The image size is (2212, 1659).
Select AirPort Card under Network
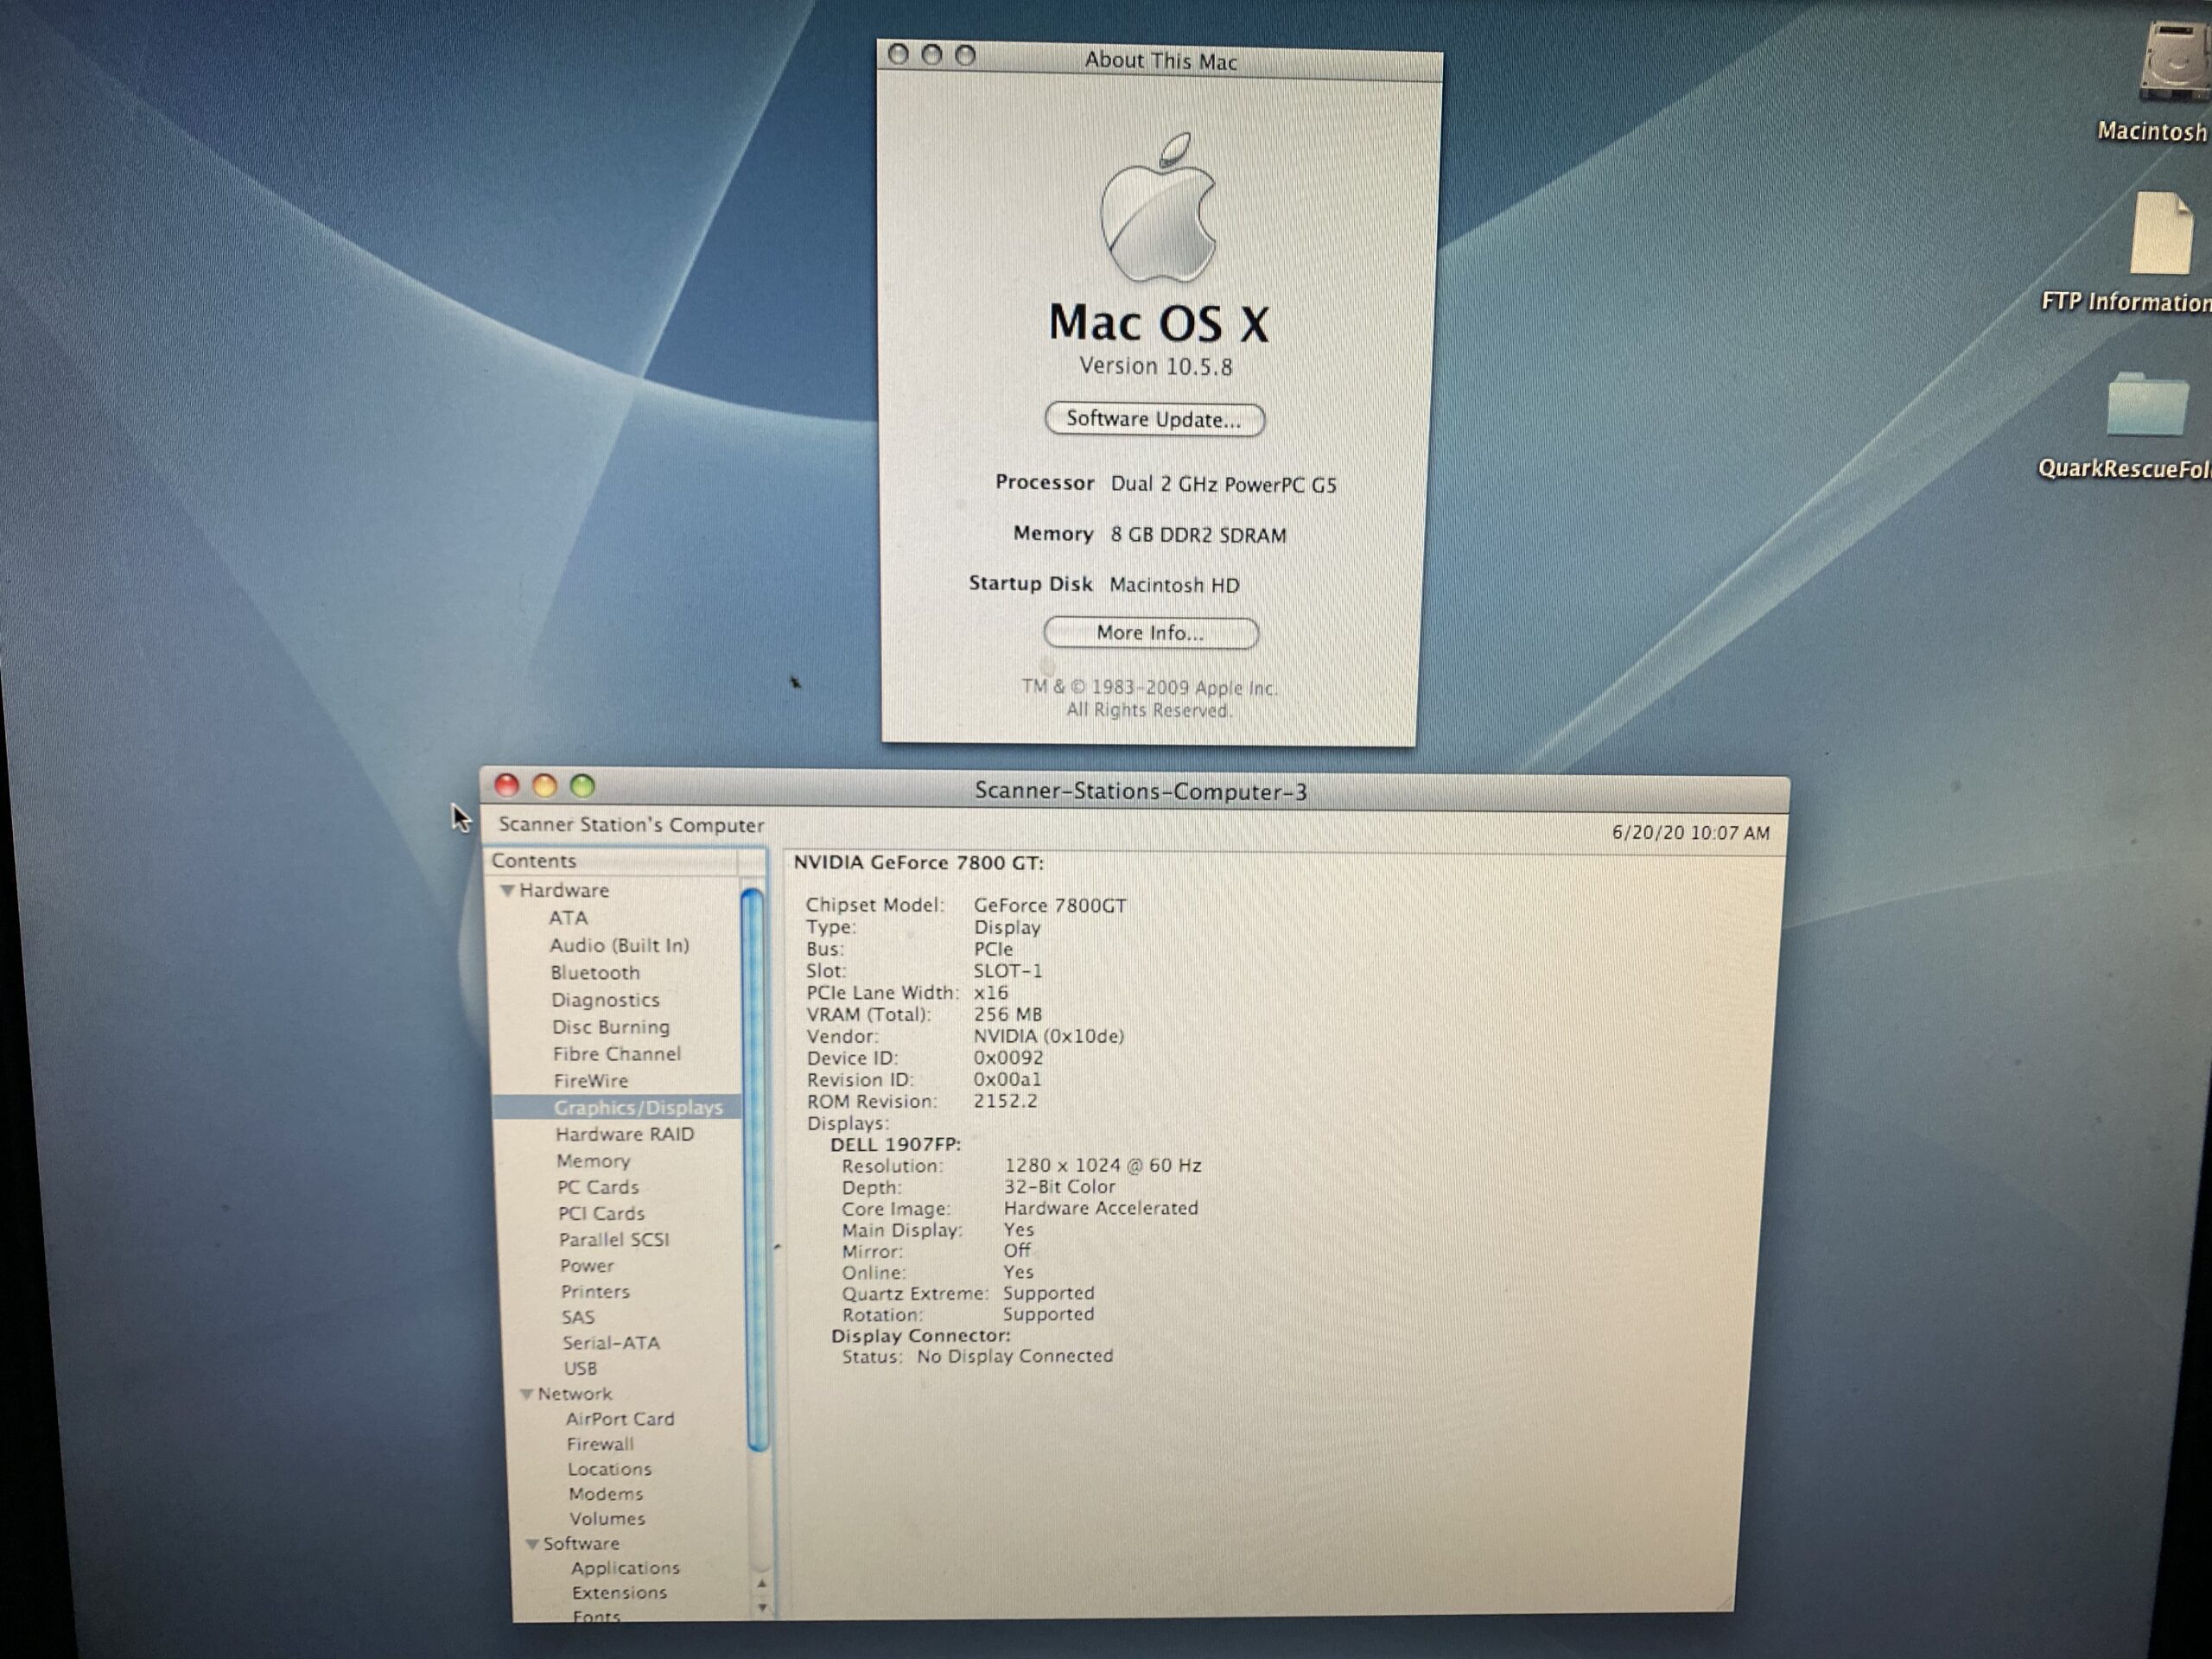click(620, 1419)
